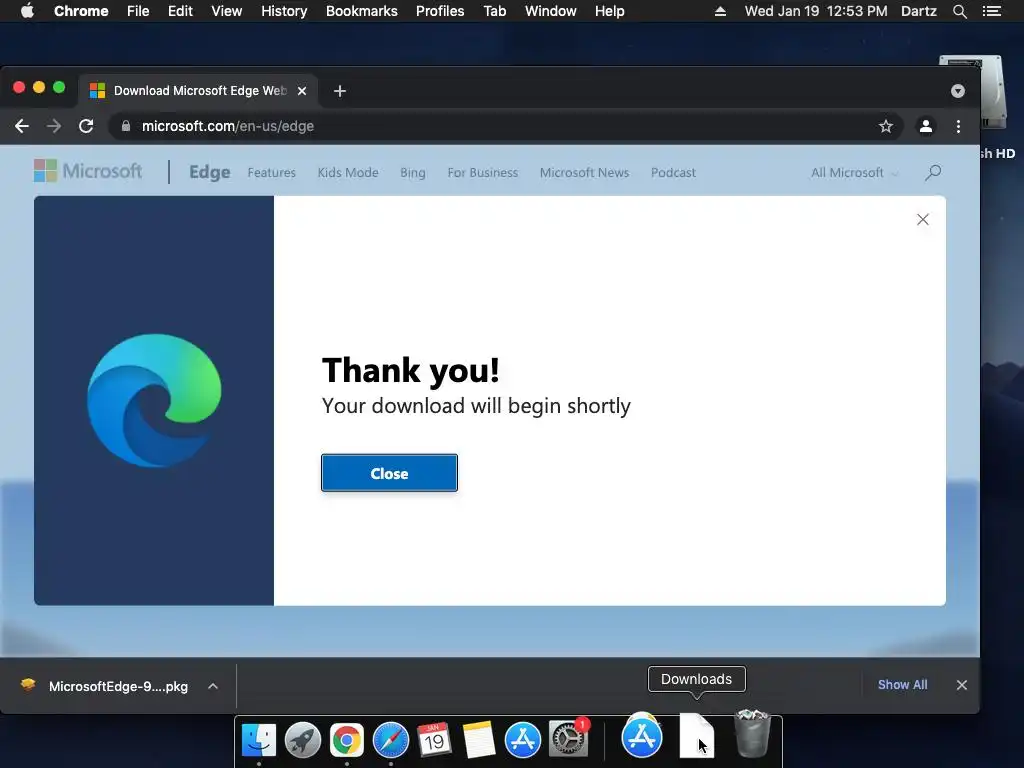This screenshot has height=768, width=1024.
Task: Expand the All Microsoft dropdown
Action: click(x=855, y=172)
